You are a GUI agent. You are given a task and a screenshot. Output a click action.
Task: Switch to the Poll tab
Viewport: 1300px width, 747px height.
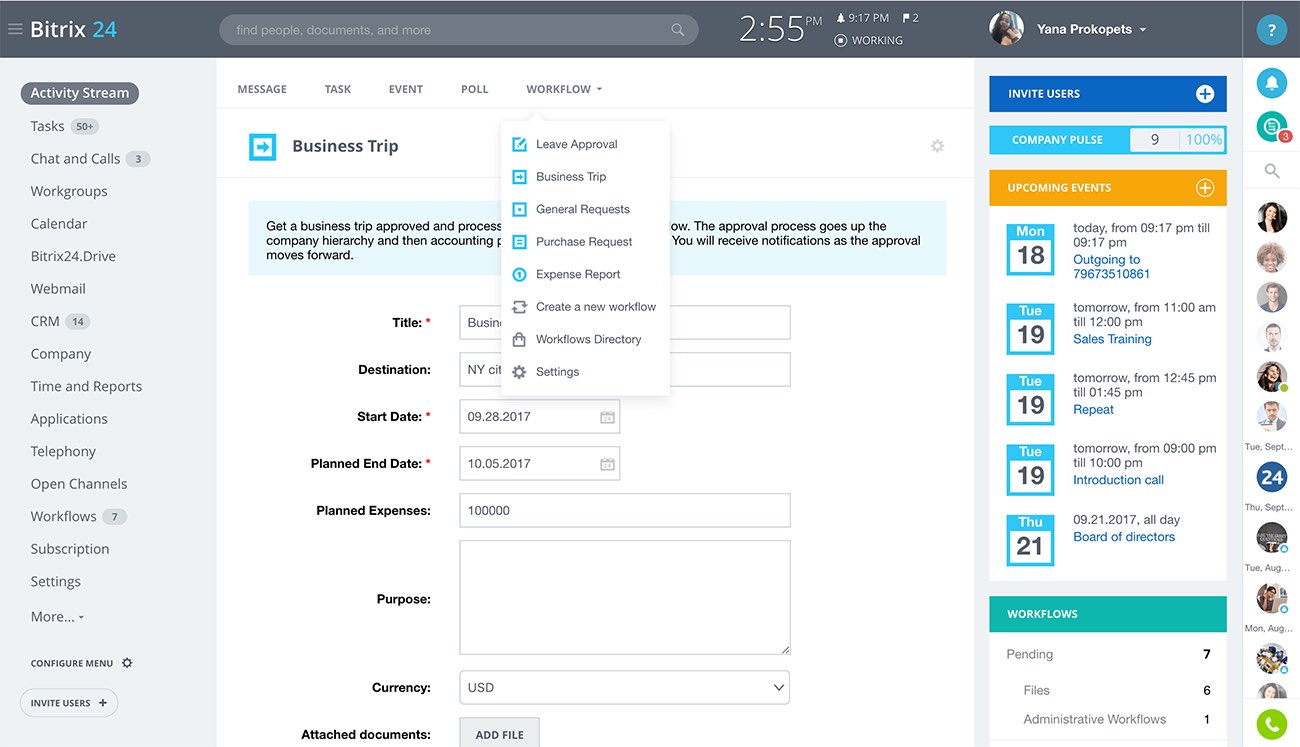474,89
